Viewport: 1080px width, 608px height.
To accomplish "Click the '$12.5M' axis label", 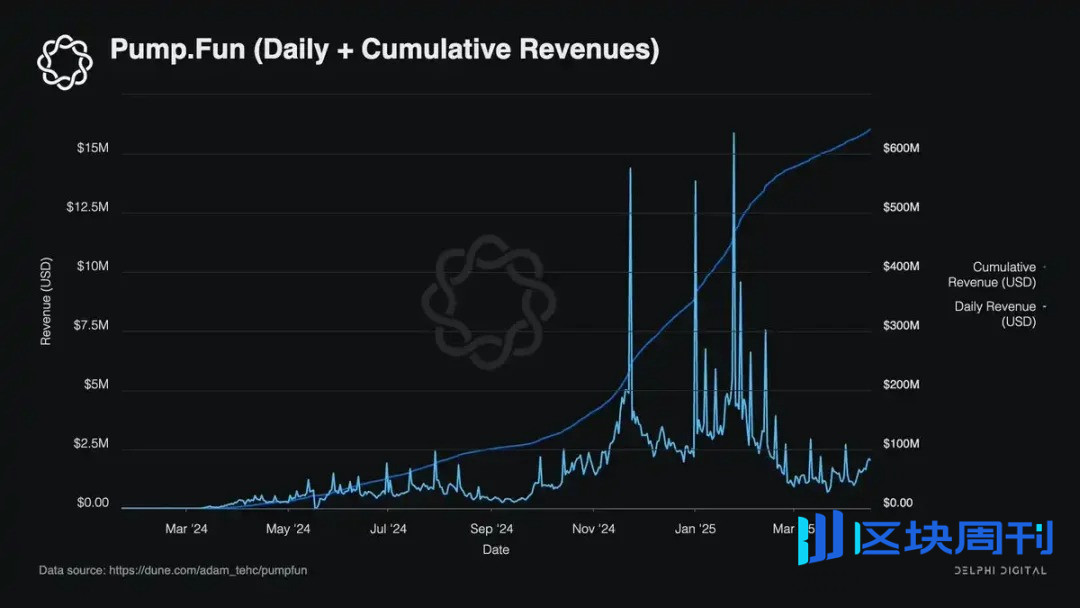I will click(87, 207).
